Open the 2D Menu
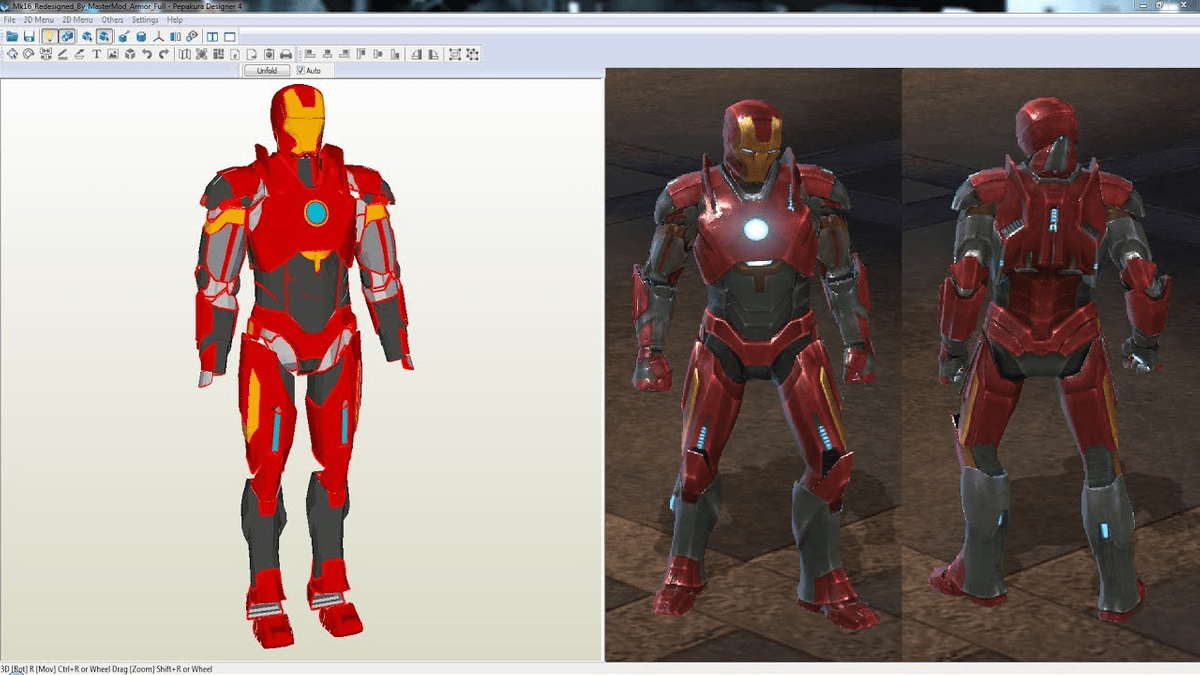1200x675 pixels. pyautogui.click(x=75, y=19)
